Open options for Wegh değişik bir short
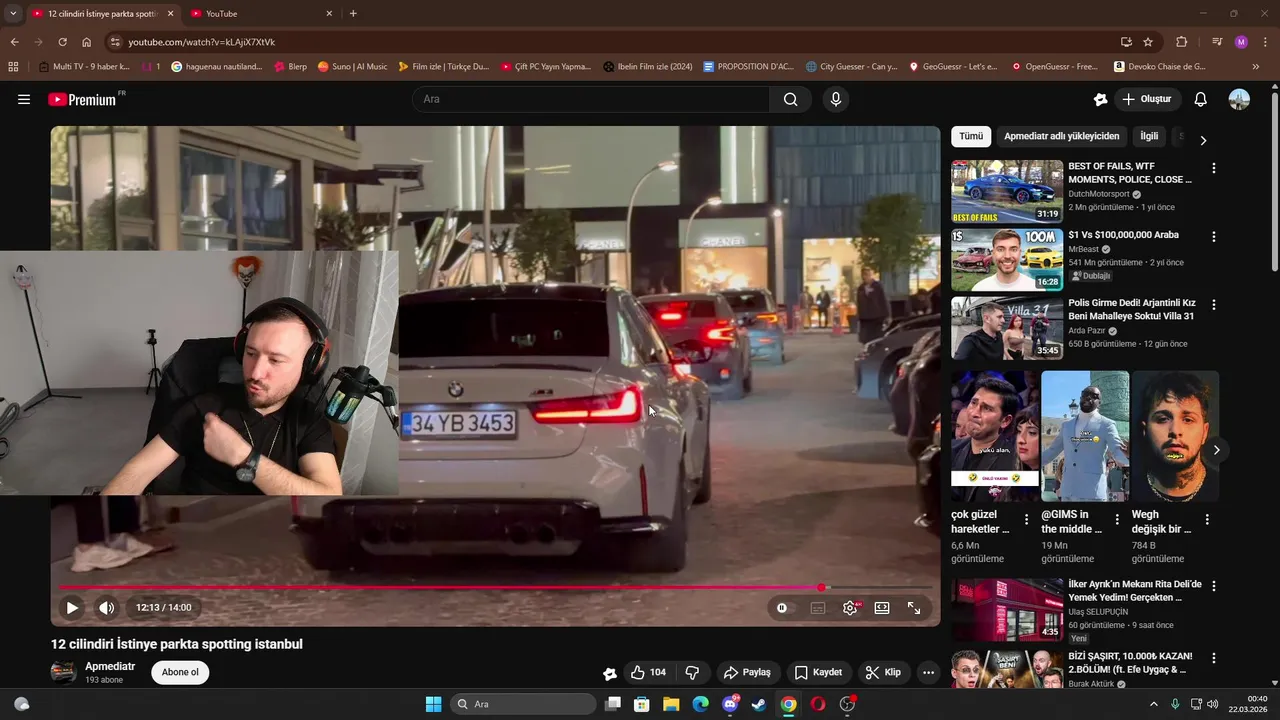1280x720 pixels. (x=1207, y=520)
